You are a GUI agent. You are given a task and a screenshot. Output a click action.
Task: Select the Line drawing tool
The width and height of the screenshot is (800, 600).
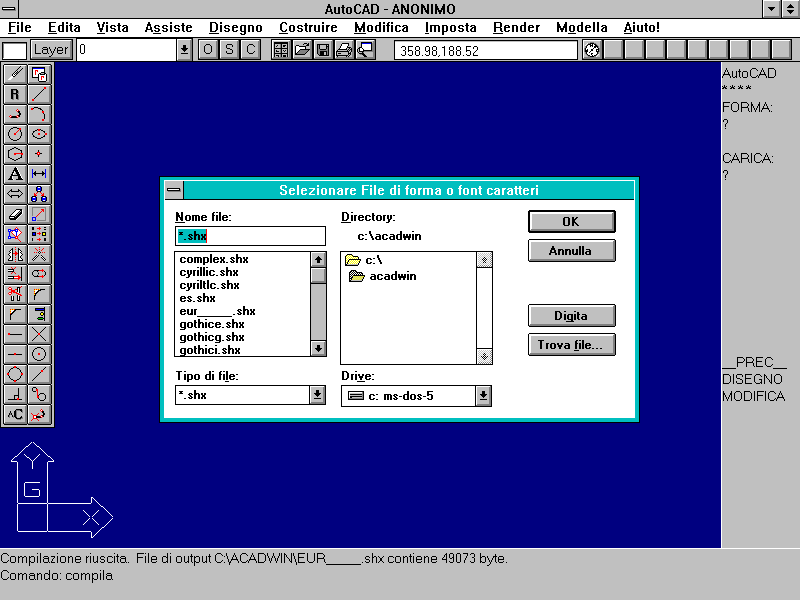click(39, 94)
